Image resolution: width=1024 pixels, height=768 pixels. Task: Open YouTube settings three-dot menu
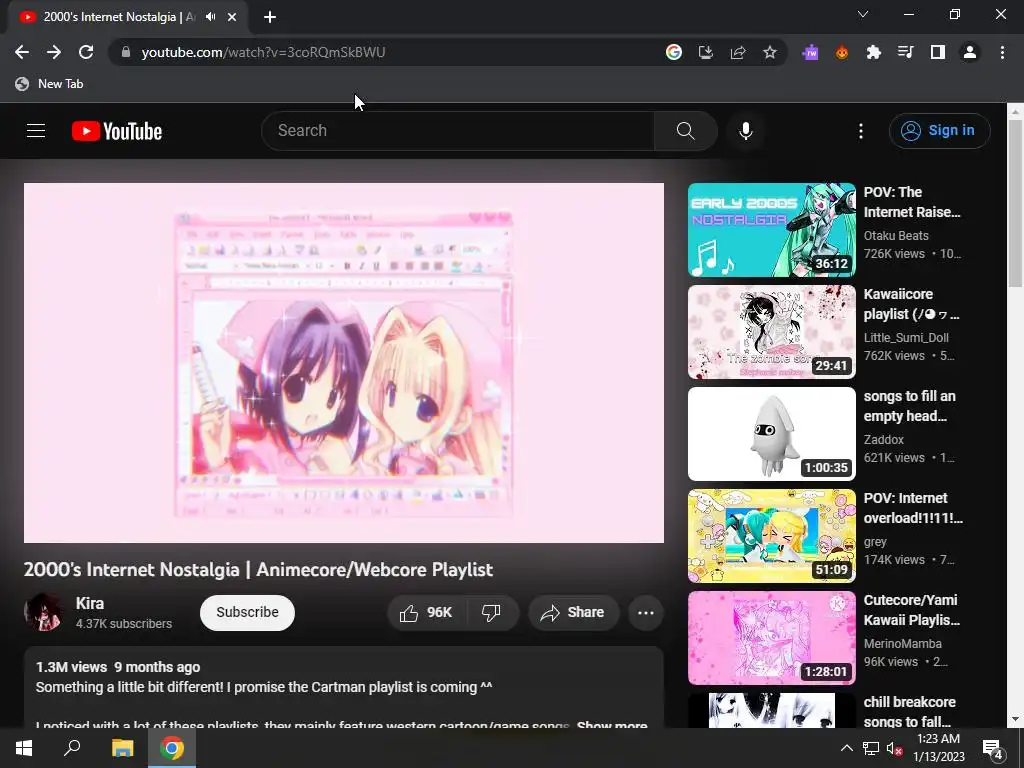861,131
